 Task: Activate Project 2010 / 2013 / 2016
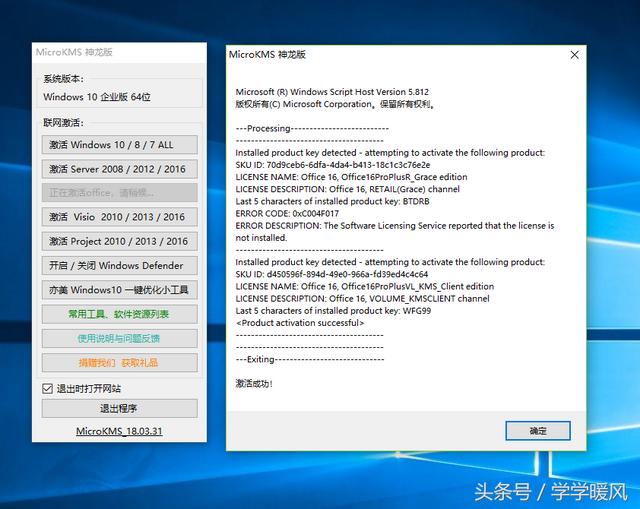pyautogui.click(x=119, y=241)
